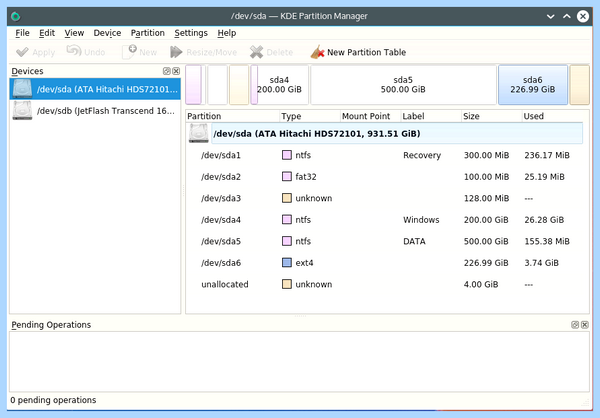Close the Pending Operations panel

click(585, 325)
